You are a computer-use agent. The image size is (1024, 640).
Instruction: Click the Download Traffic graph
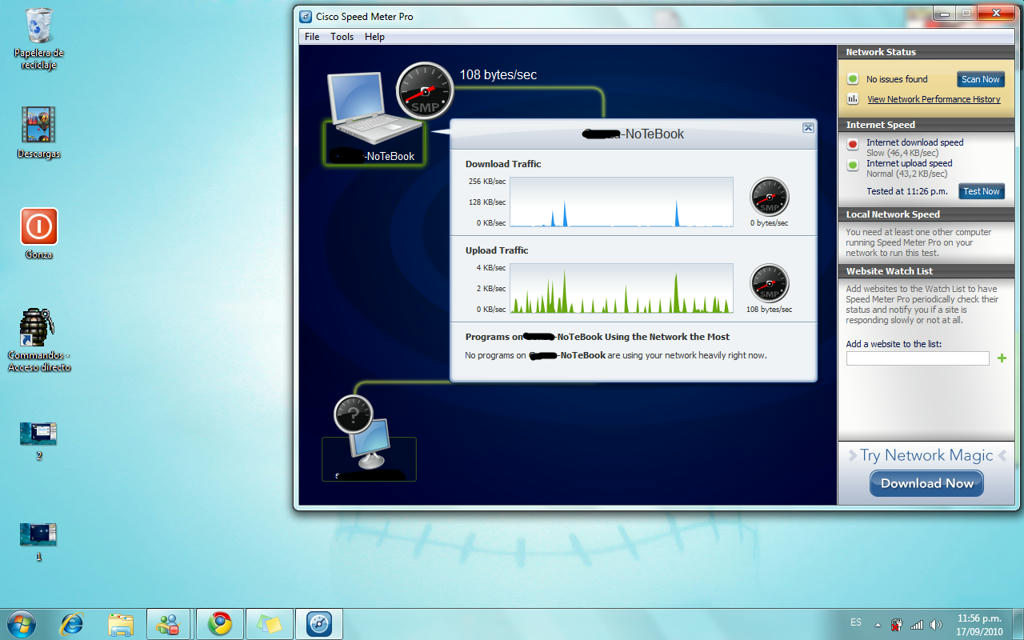pyautogui.click(x=621, y=202)
